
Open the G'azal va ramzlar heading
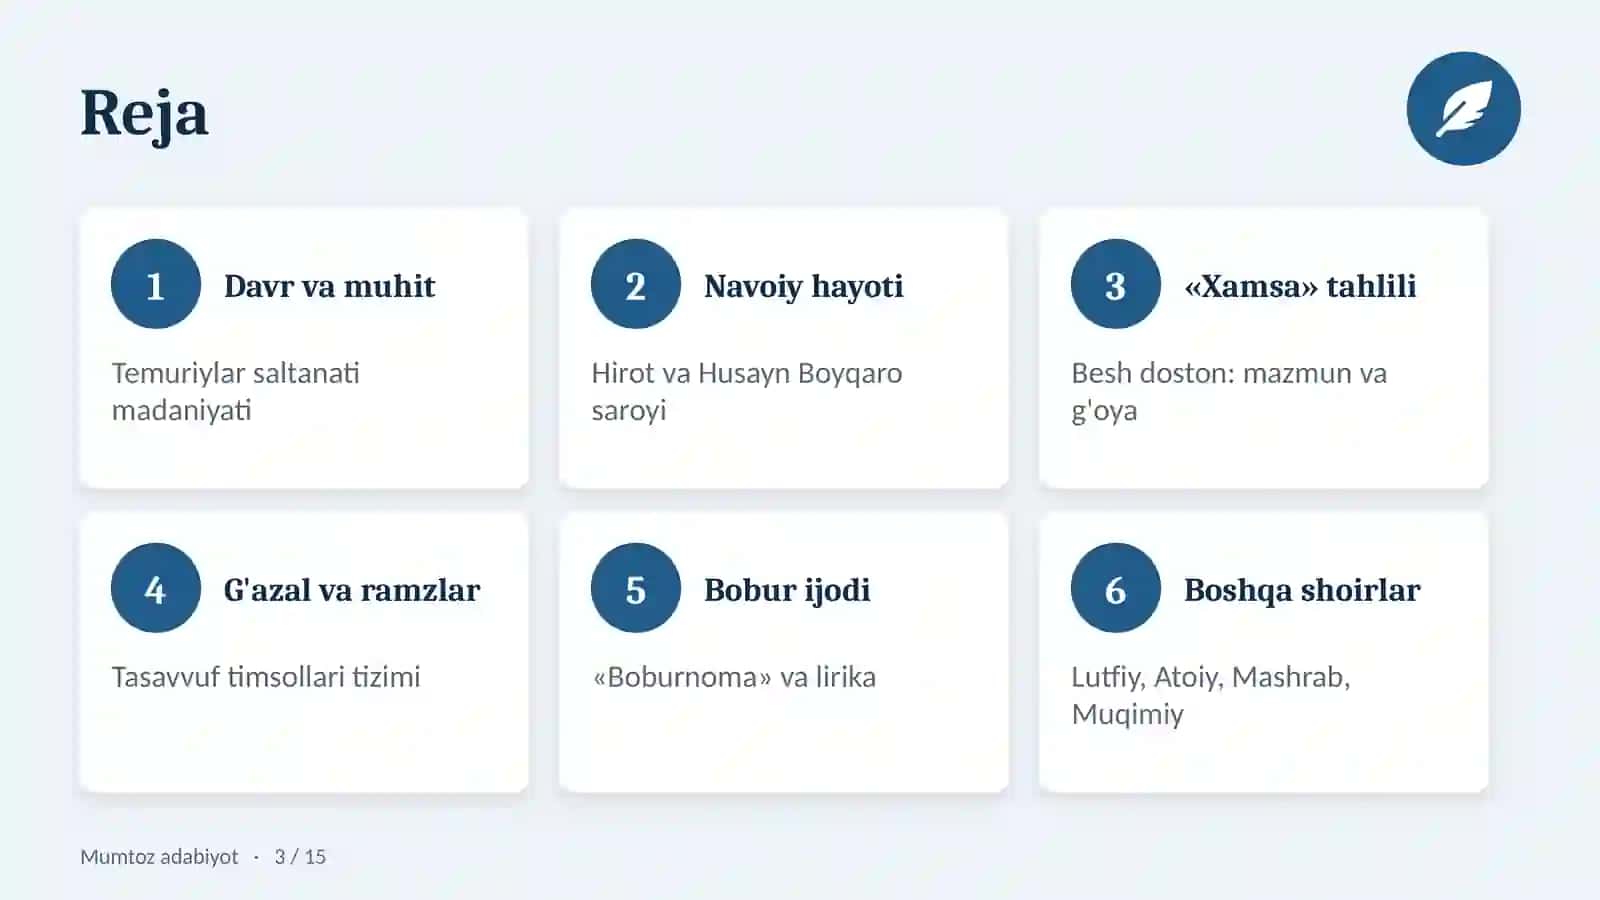(x=352, y=590)
